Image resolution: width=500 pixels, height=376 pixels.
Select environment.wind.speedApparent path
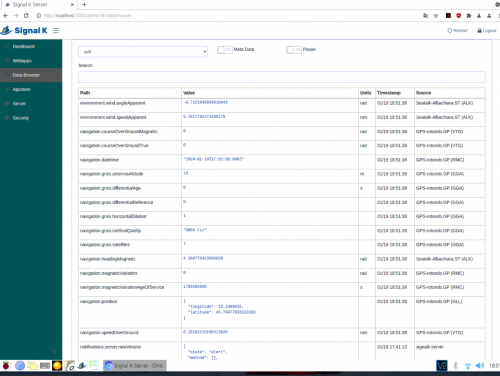[113, 117]
